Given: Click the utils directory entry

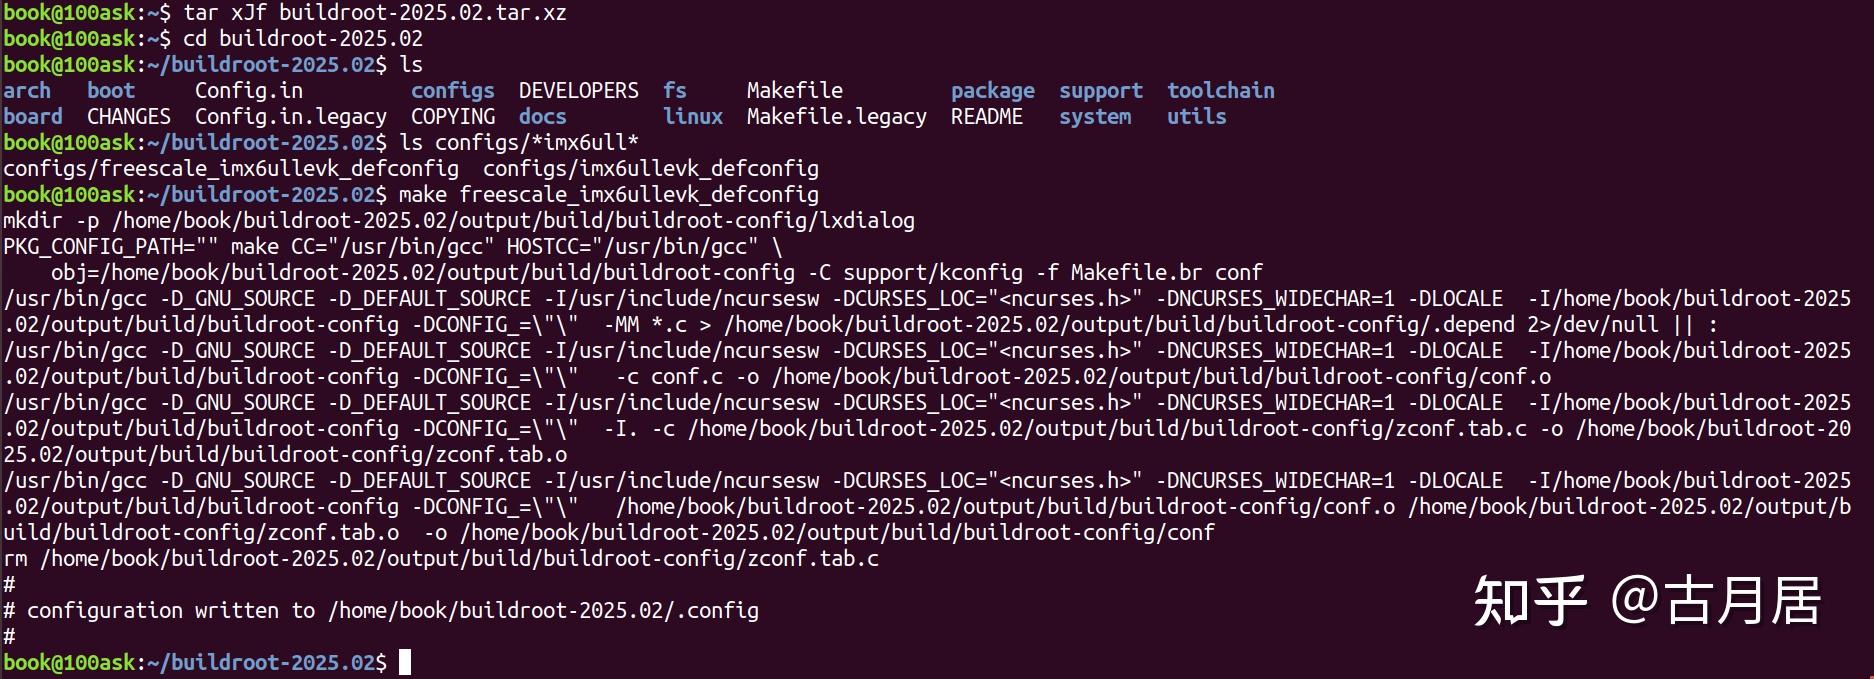Looking at the screenshot, I should 1196,117.
